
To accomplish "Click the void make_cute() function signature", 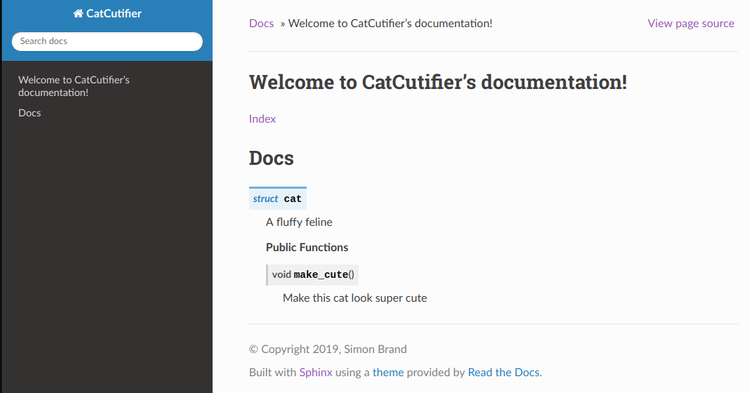I will point(313,274).
